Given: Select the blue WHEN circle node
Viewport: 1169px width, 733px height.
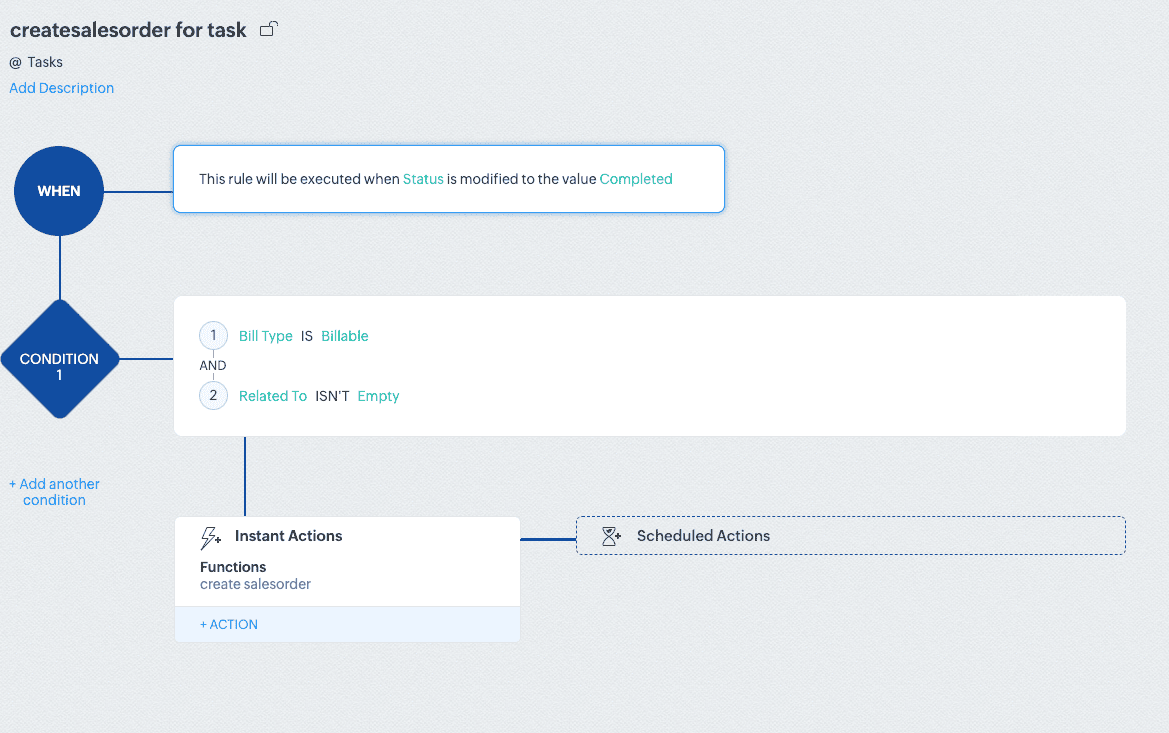Looking at the screenshot, I should coord(59,191).
